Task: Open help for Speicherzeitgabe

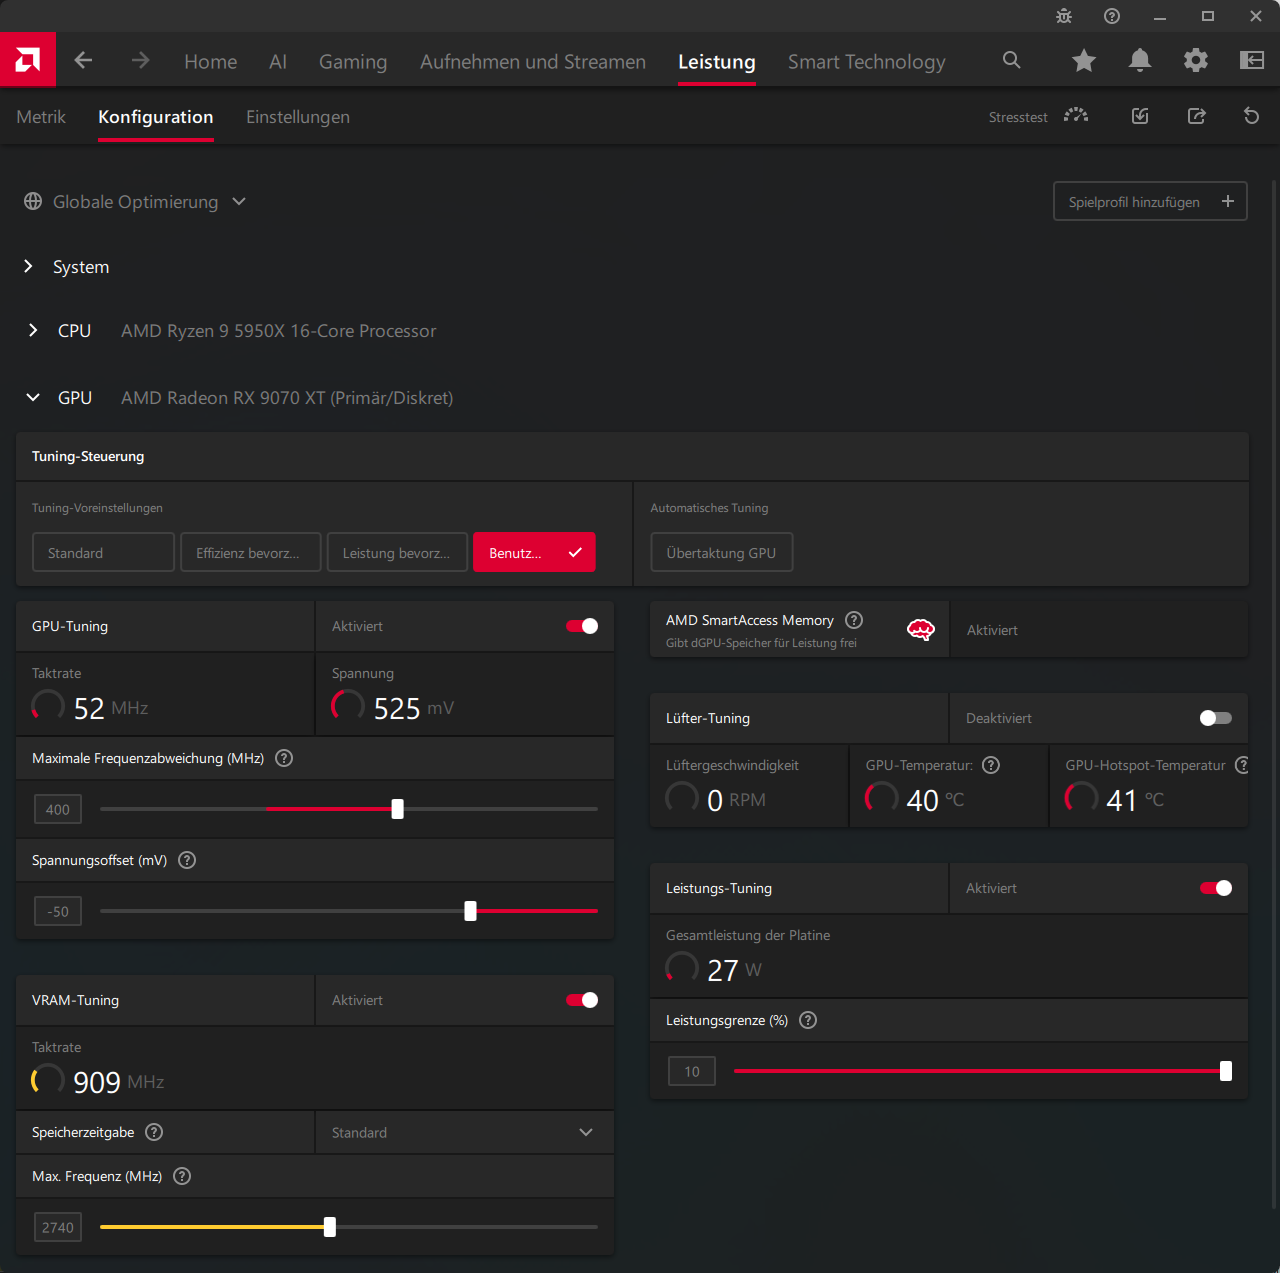Action: click(x=154, y=1132)
